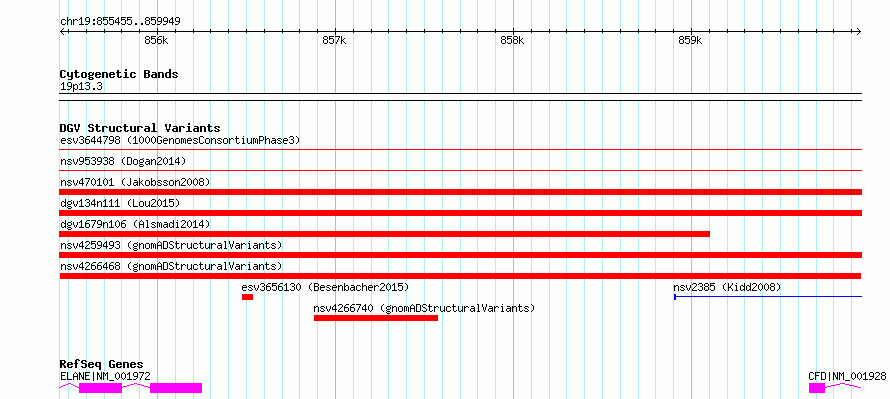
Task: Select the red bar under dgv134n111
Action: 461,213
